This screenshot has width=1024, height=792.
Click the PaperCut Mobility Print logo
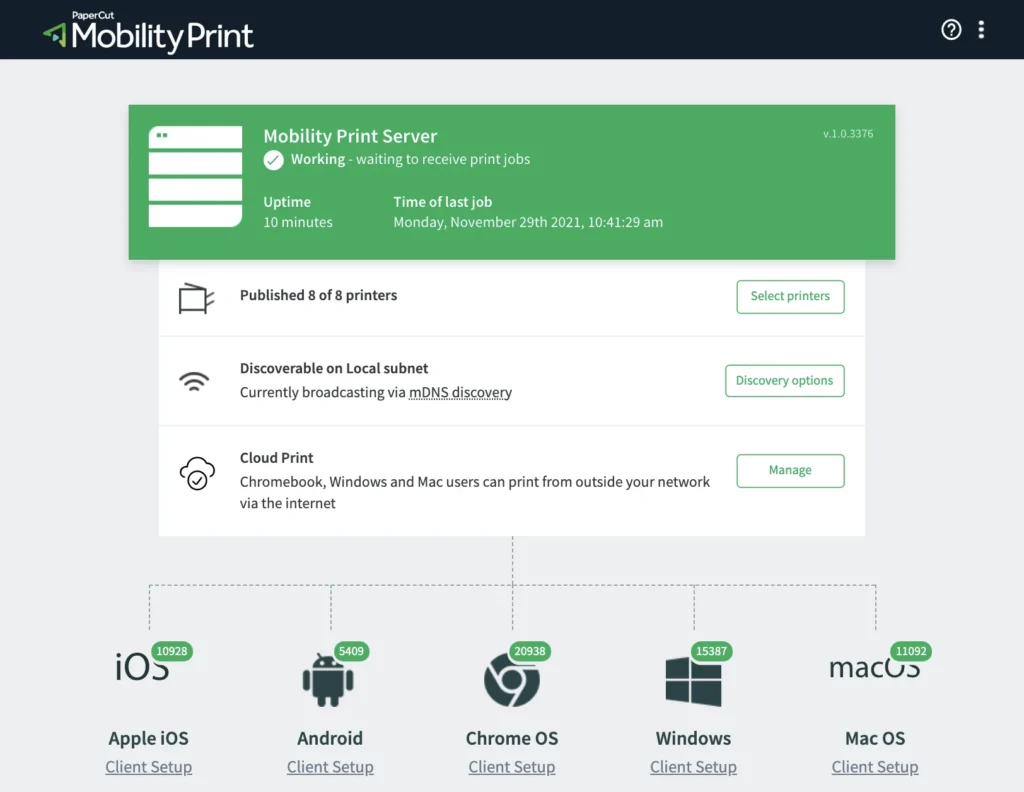coord(148,32)
